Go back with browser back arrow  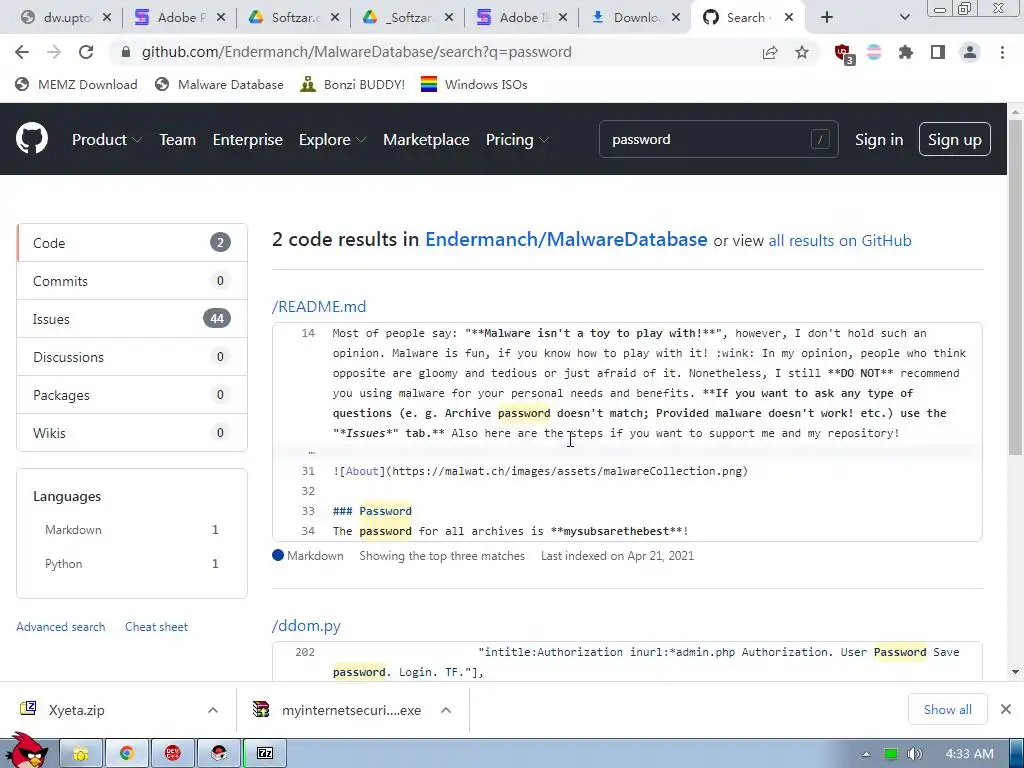[22, 52]
